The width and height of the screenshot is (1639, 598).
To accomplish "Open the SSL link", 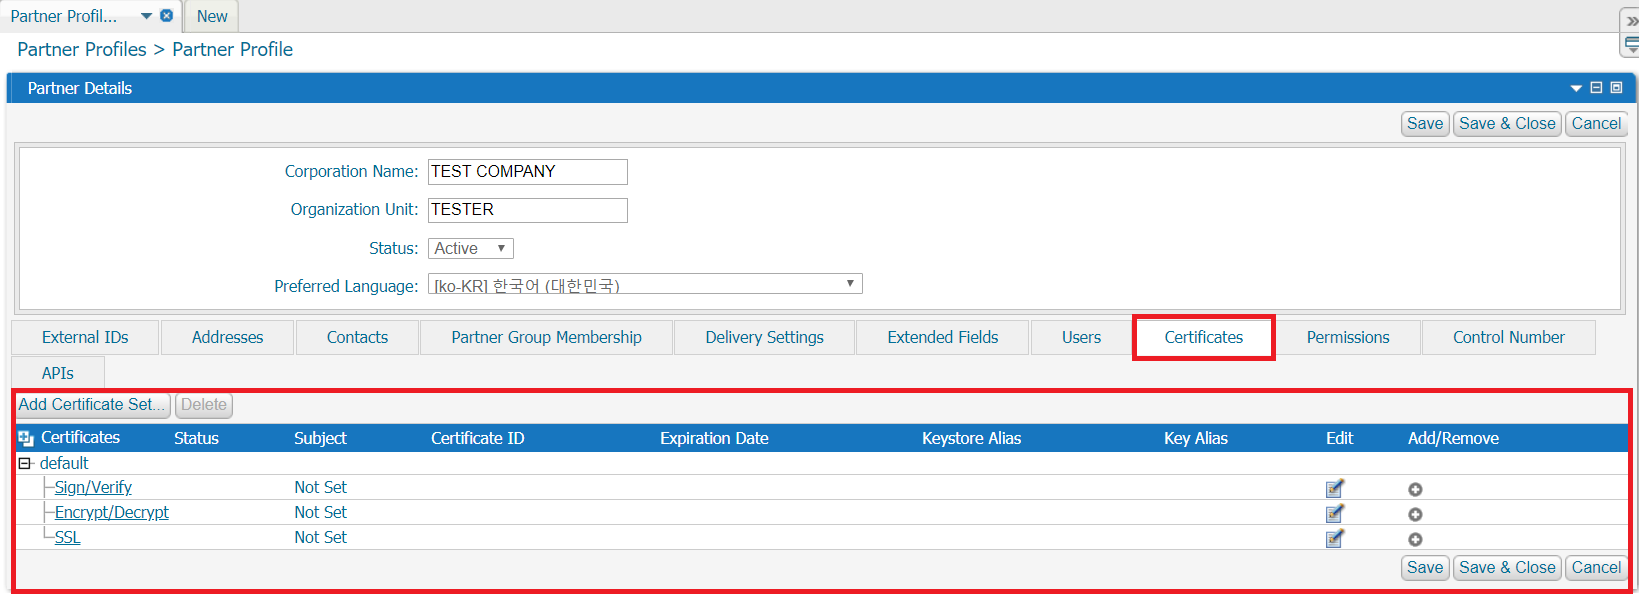I will [x=67, y=538].
